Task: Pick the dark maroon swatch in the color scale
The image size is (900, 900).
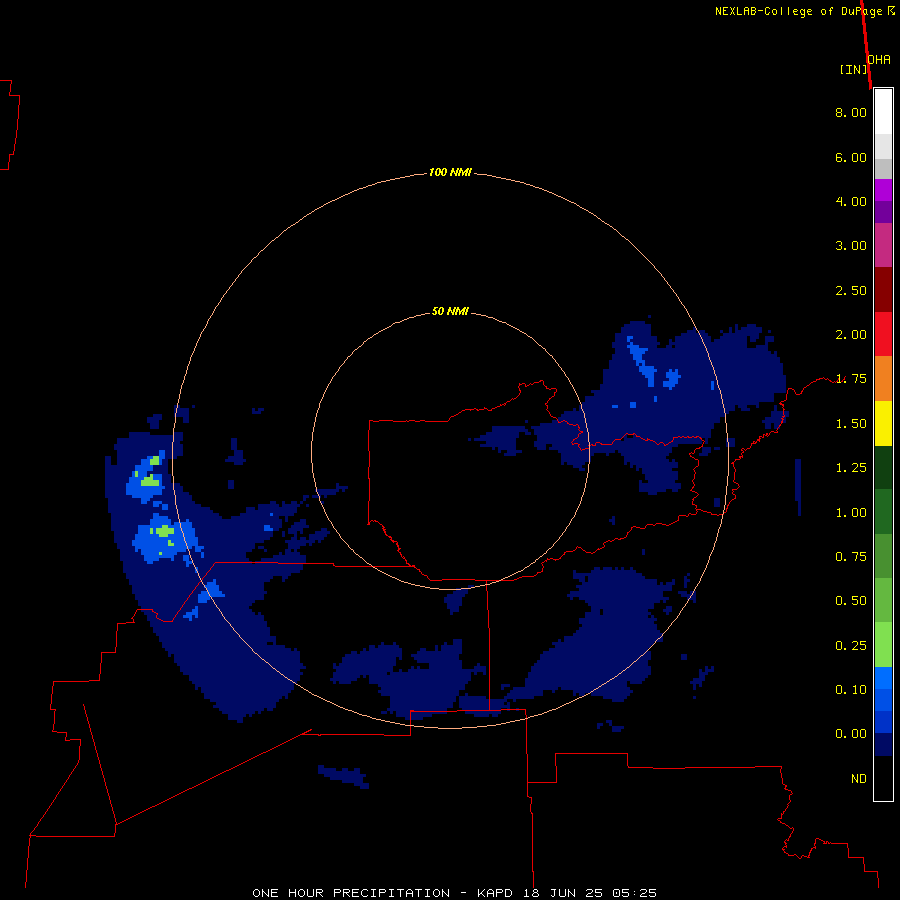Action: 883,290
